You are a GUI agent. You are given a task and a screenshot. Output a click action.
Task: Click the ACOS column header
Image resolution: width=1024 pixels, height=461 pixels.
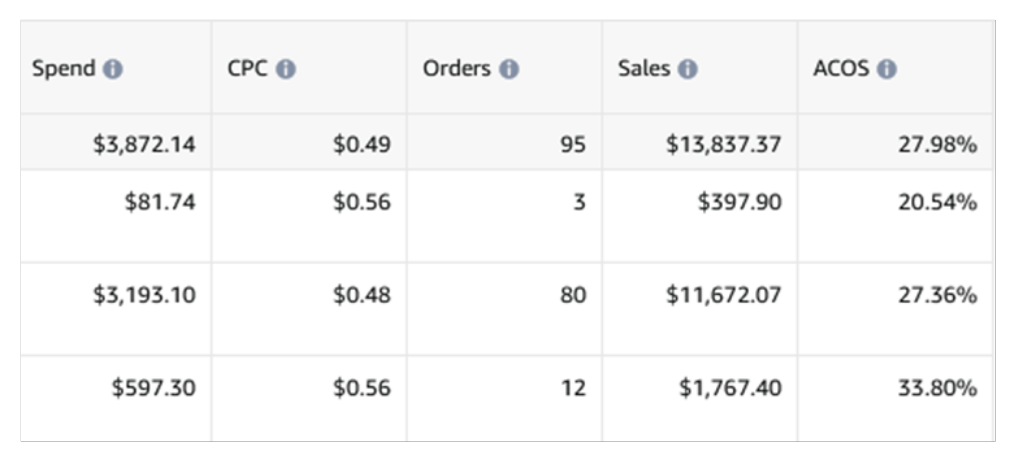pos(841,69)
